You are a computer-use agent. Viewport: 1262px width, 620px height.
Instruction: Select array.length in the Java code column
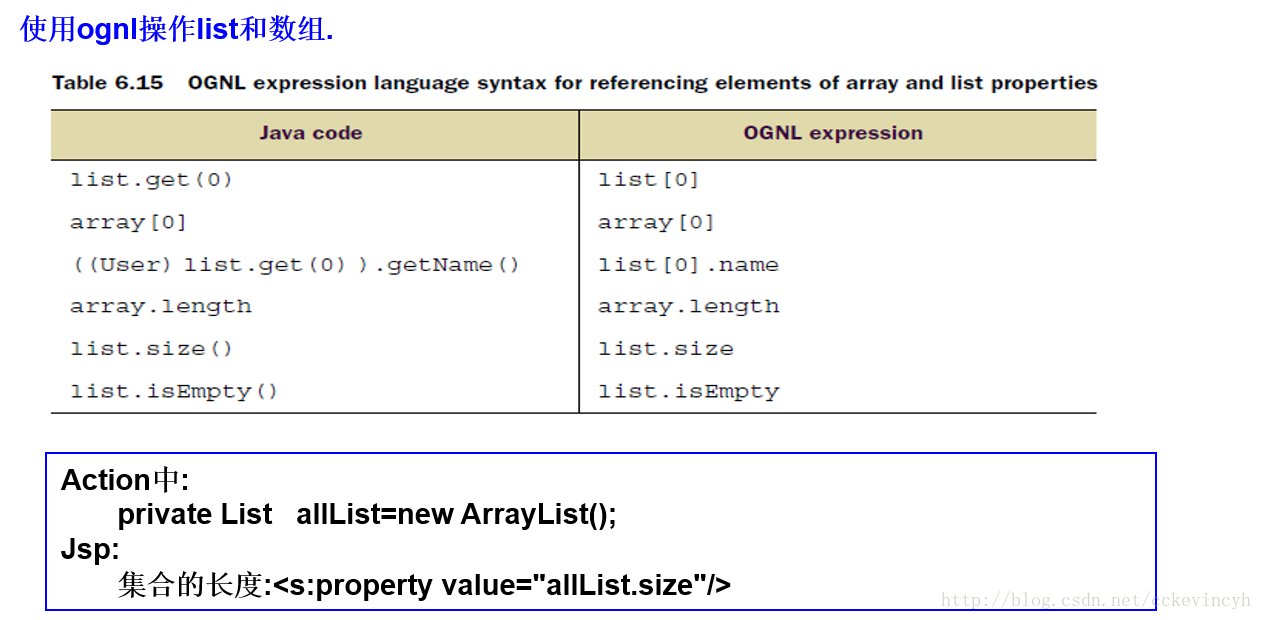pos(160,307)
